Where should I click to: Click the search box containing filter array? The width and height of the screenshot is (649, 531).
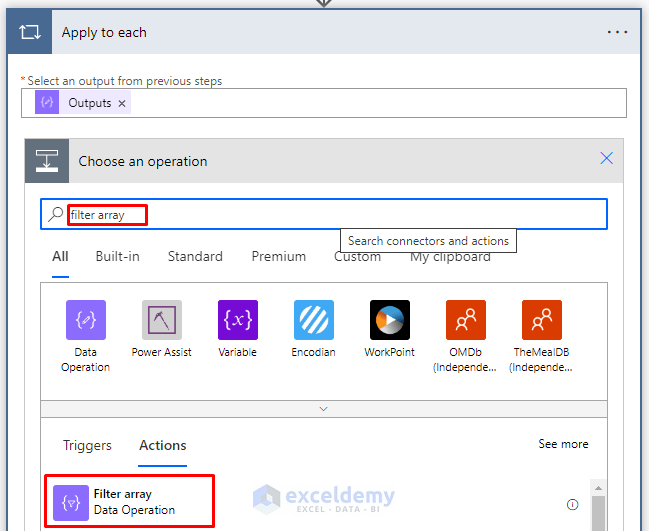(x=324, y=214)
